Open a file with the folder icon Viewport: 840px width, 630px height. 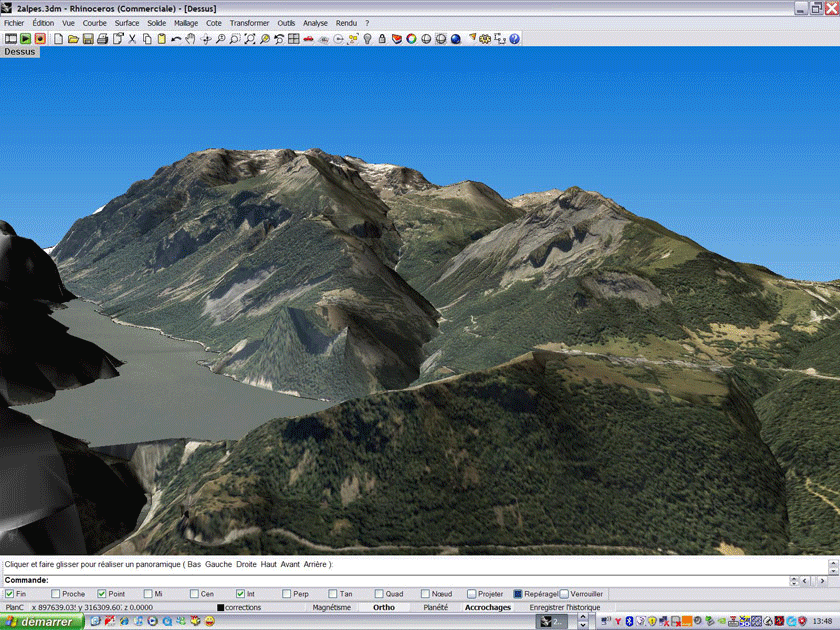click(74, 39)
